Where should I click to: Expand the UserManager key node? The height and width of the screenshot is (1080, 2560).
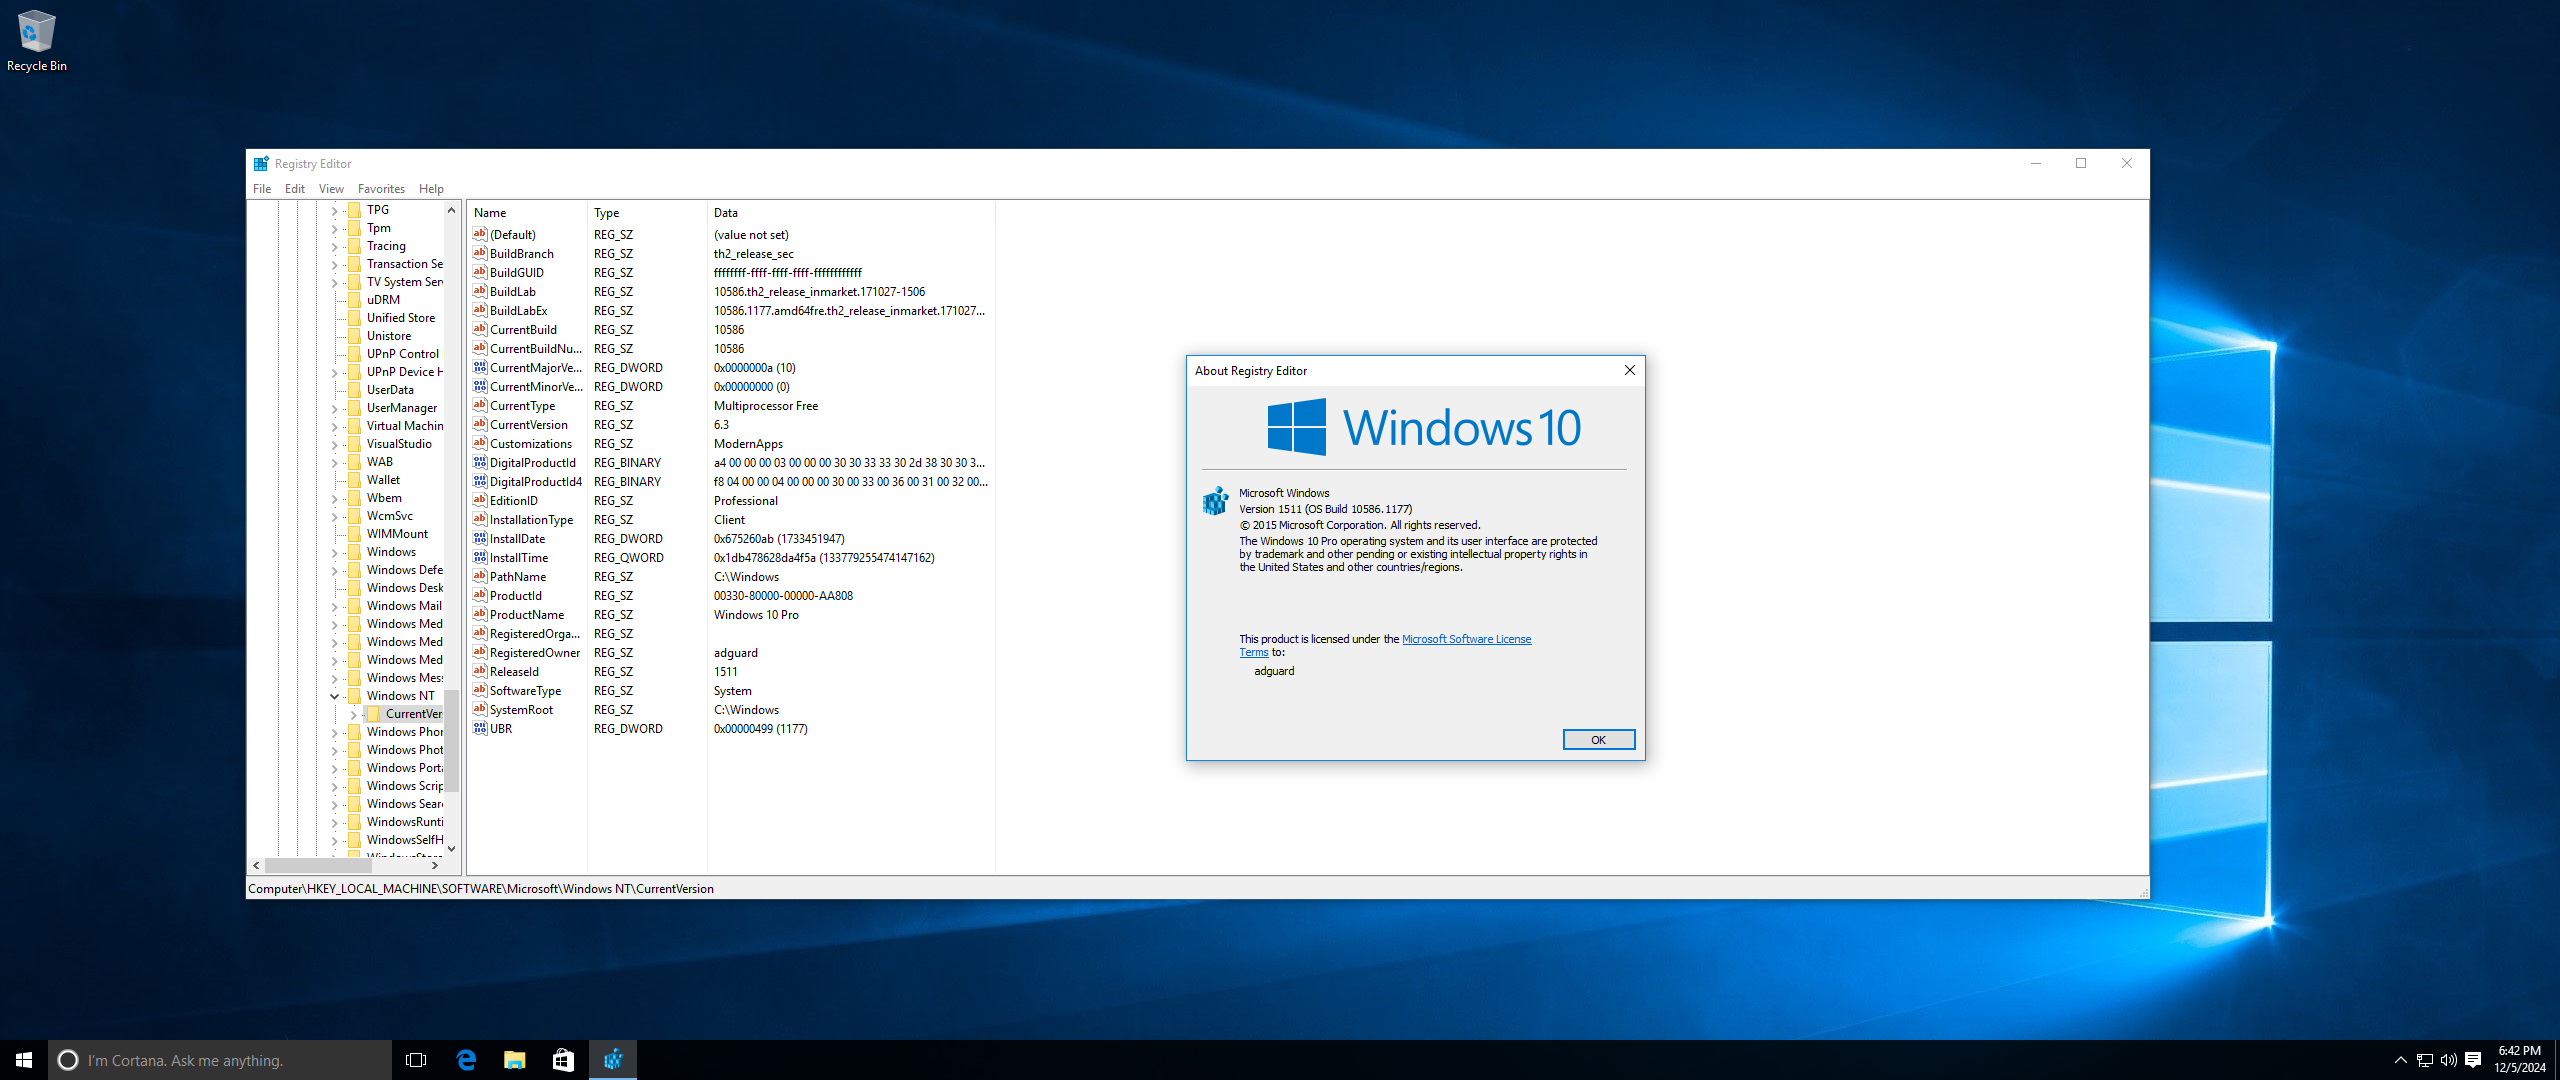point(334,408)
